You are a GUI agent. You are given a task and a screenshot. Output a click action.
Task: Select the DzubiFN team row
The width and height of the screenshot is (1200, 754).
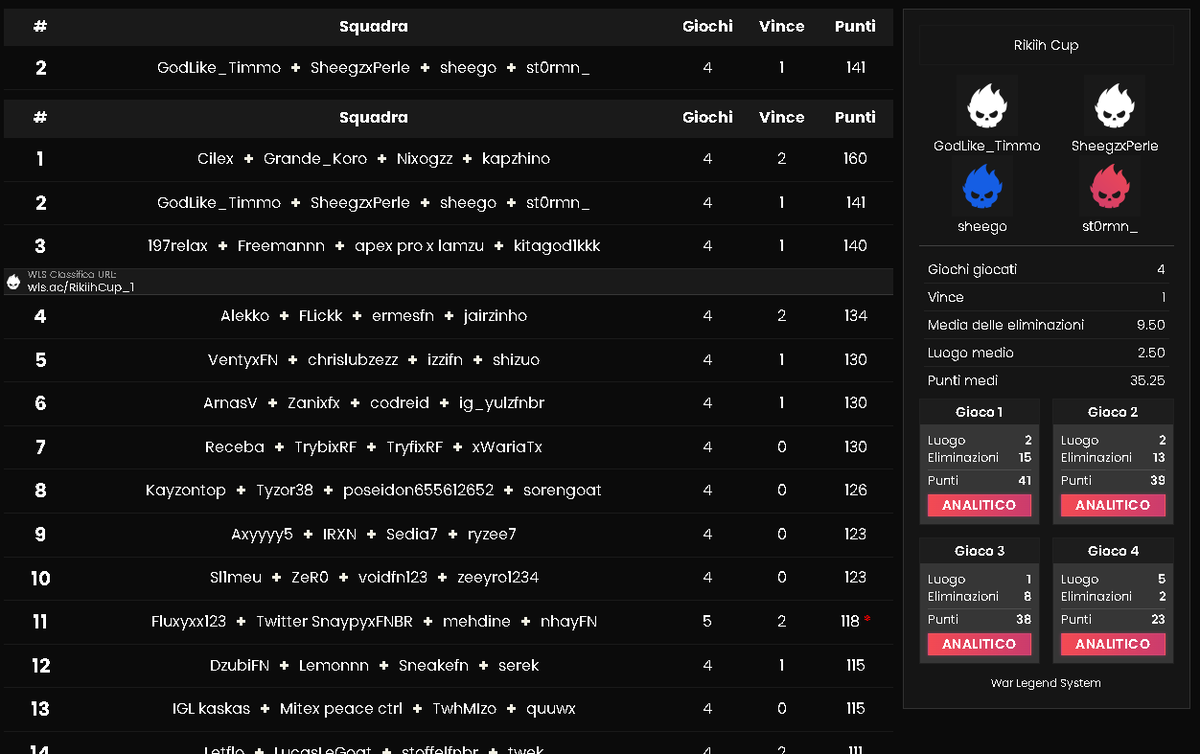(x=448, y=665)
